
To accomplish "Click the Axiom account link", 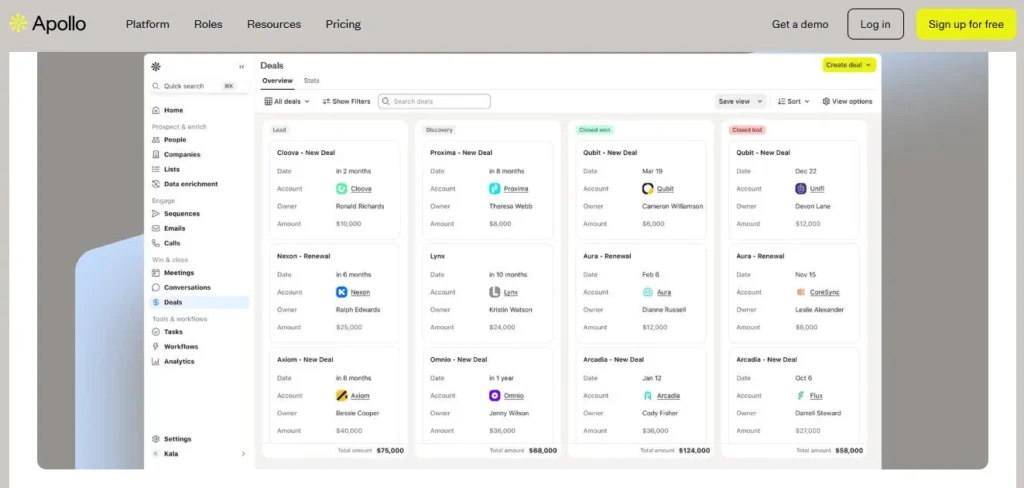I will point(360,396).
